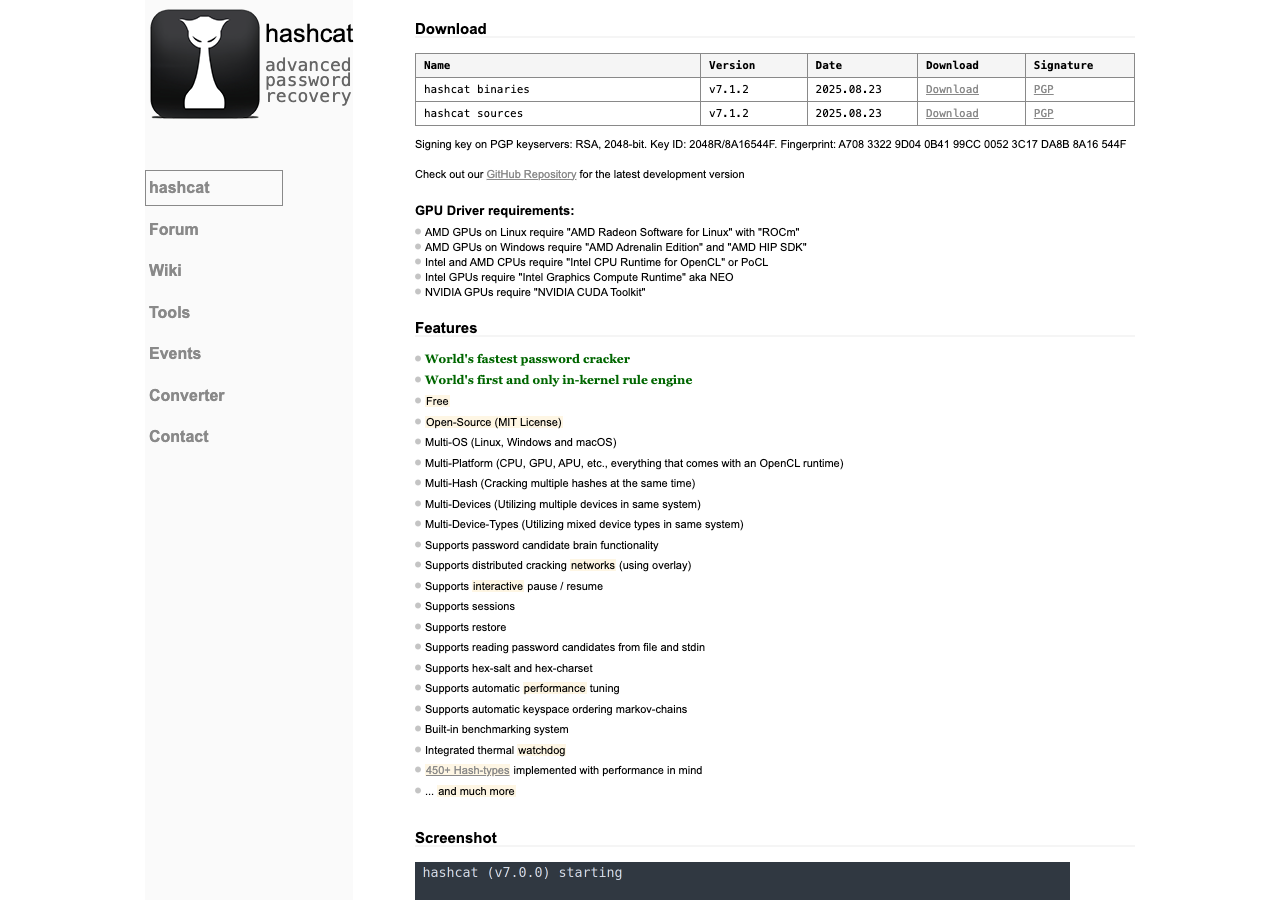Viewport: 1280px width, 900px height.
Task: Open the PGP signature for hashcat sources
Action: tap(1043, 113)
